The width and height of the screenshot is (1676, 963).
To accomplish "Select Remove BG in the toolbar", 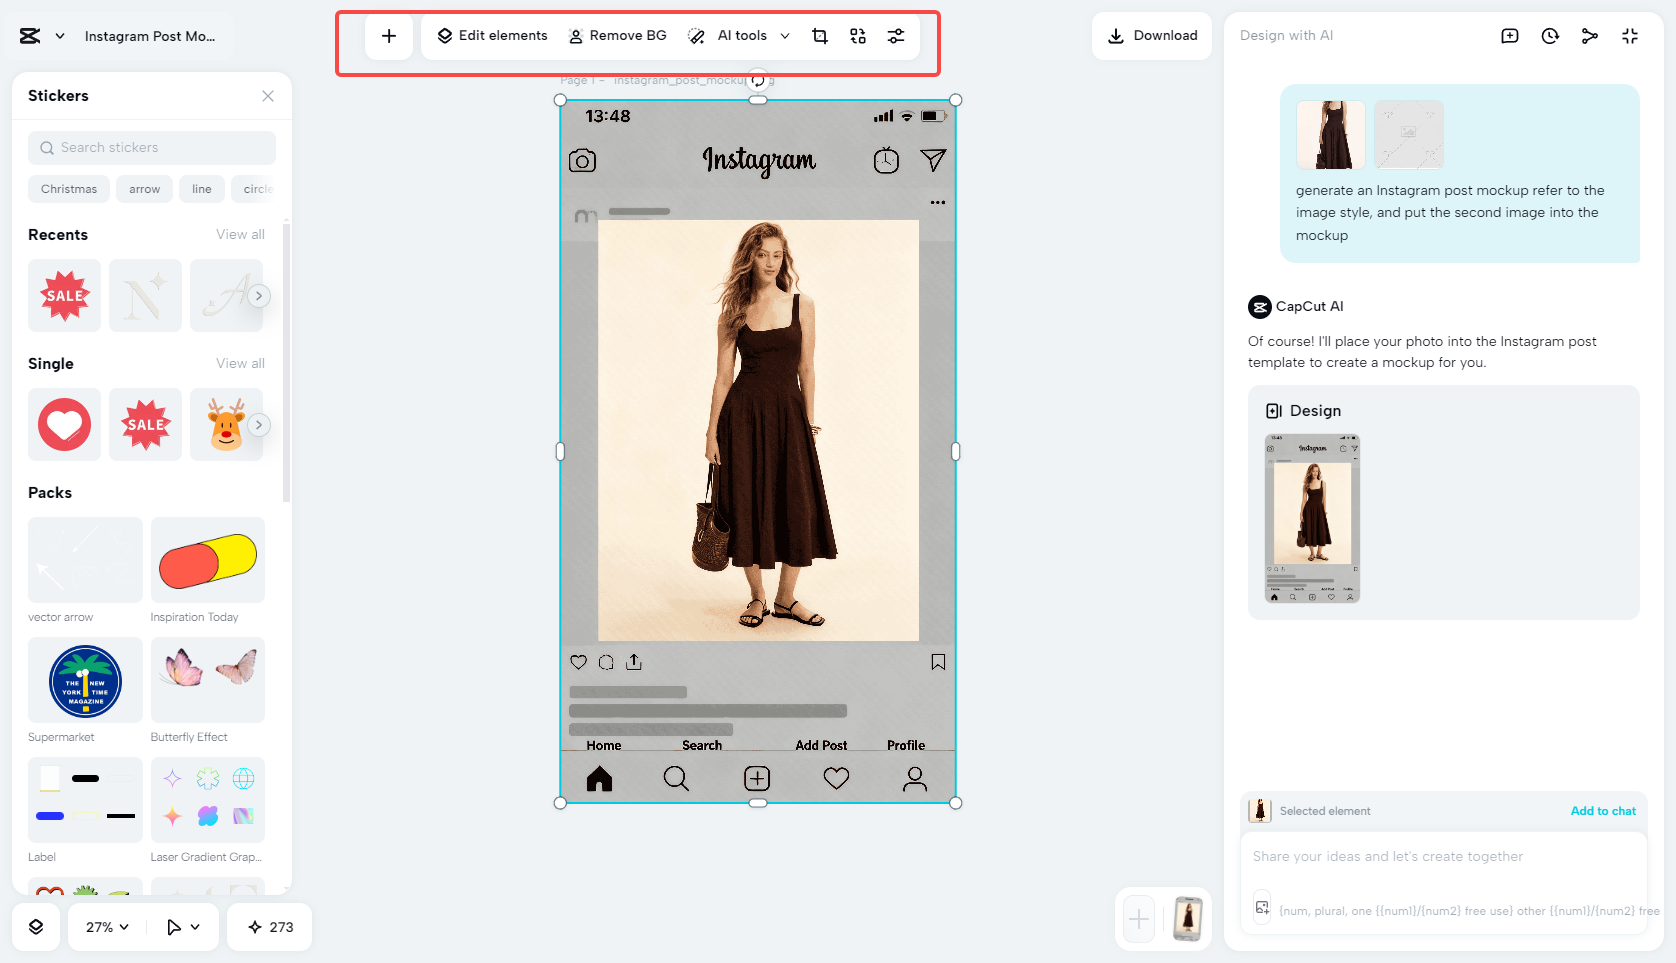I will pyautogui.click(x=617, y=35).
